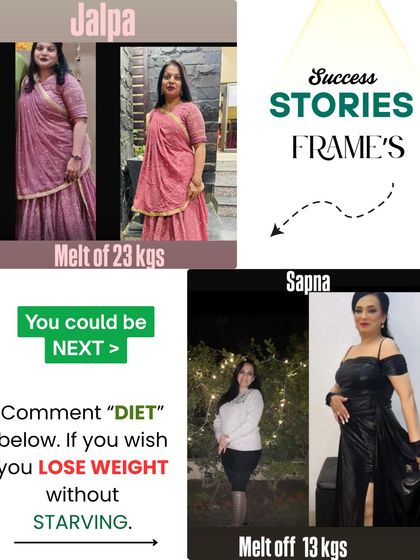Screen dimensions: 420x560
Task: Click the word 'without' above STARVING
Action: 82,495
